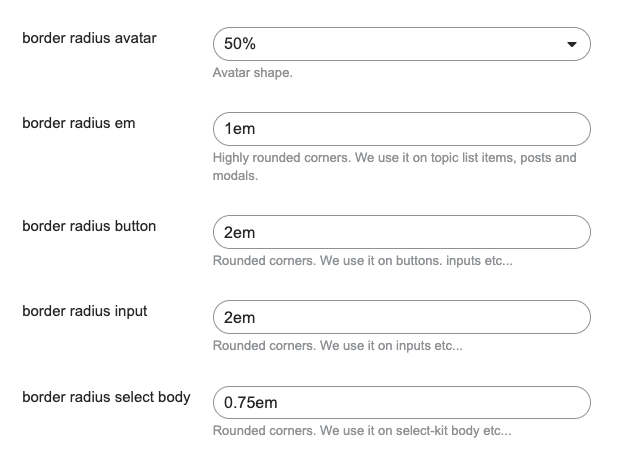Screen dimensions: 639x458
Task: Click the 'border radius avatar' setting label
Action: point(89,39)
